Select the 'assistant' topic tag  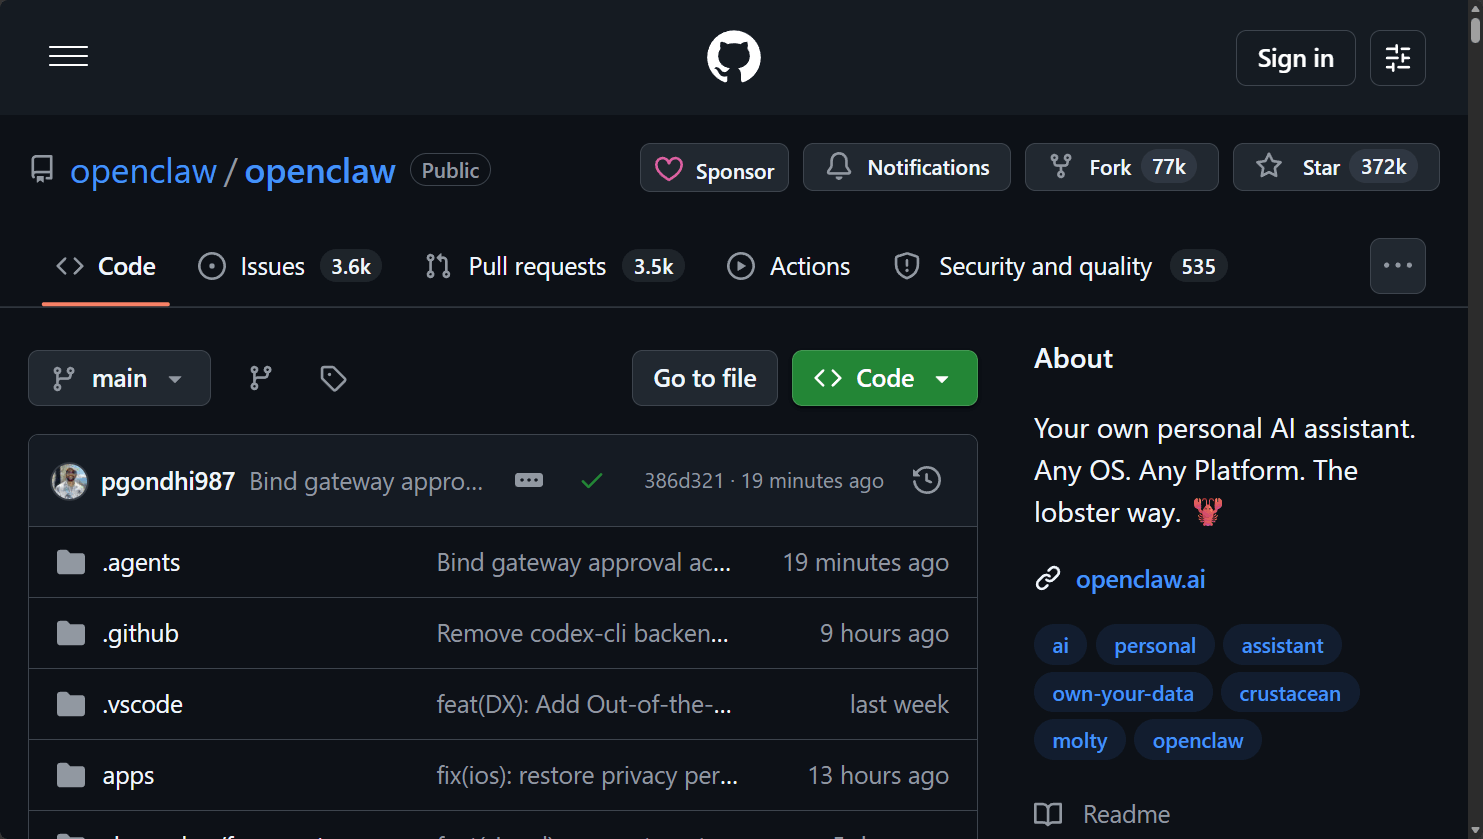point(1282,646)
